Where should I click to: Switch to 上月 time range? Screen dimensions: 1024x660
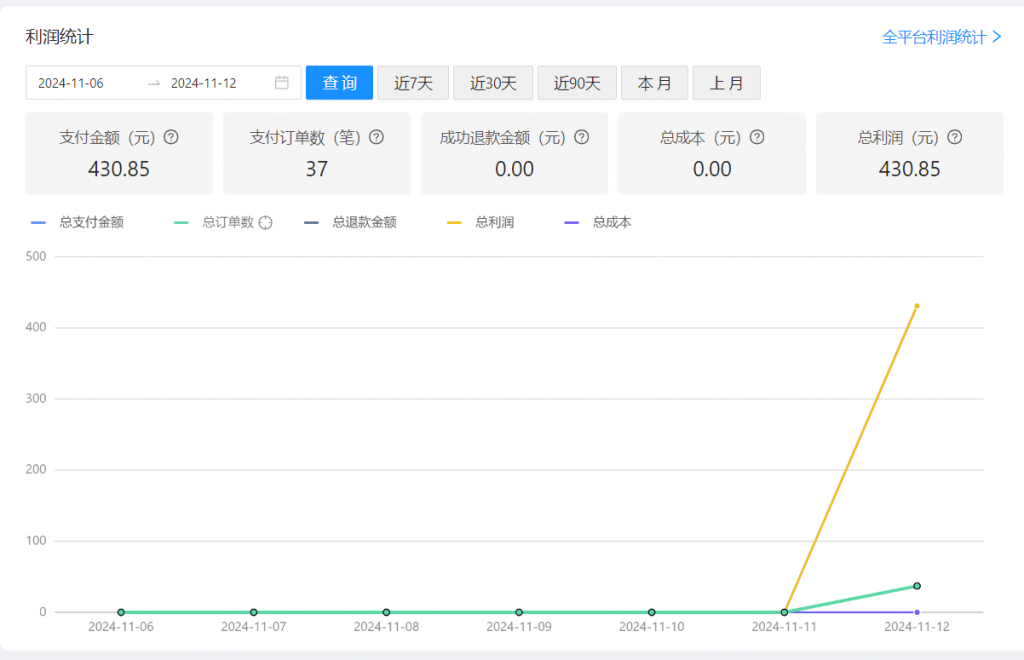pos(726,83)
